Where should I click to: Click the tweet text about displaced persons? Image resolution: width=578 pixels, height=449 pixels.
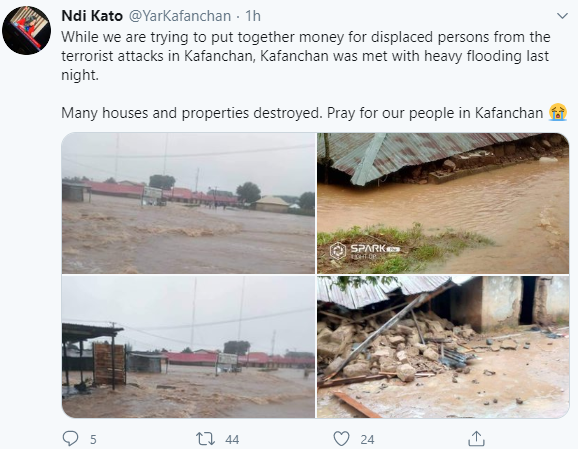coord(306,56)
